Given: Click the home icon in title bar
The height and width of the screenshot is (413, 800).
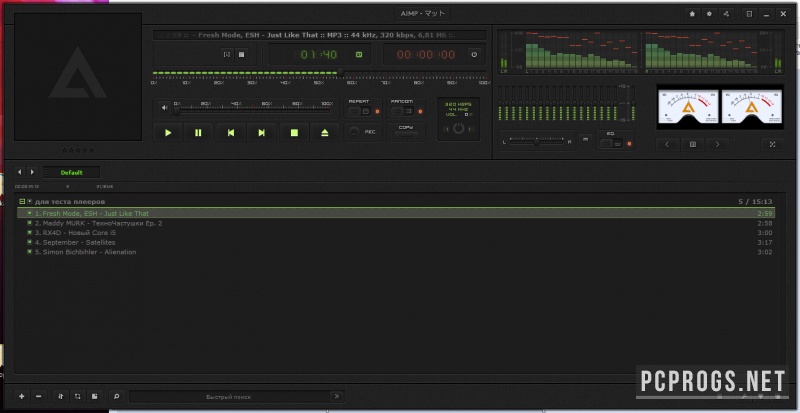Looking at the screenshot, I should pos(692,14).
